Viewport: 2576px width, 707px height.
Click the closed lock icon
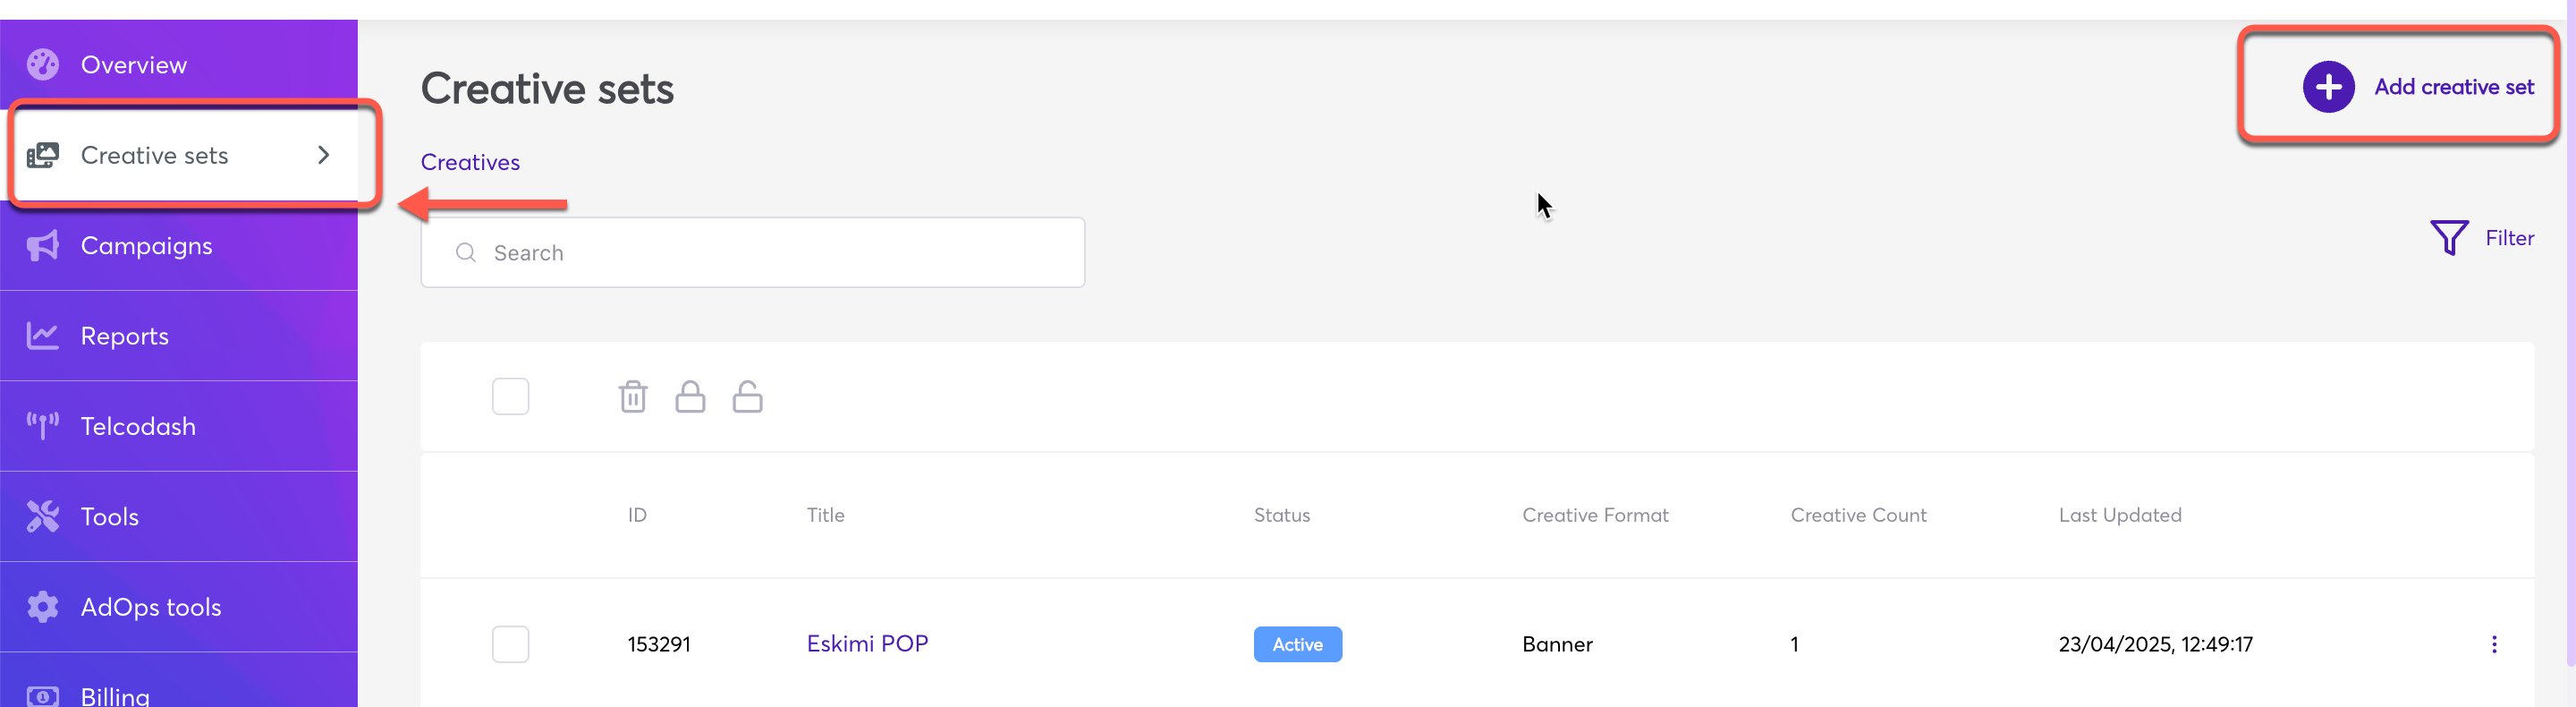pyautogui.click(x=690, y=397)
